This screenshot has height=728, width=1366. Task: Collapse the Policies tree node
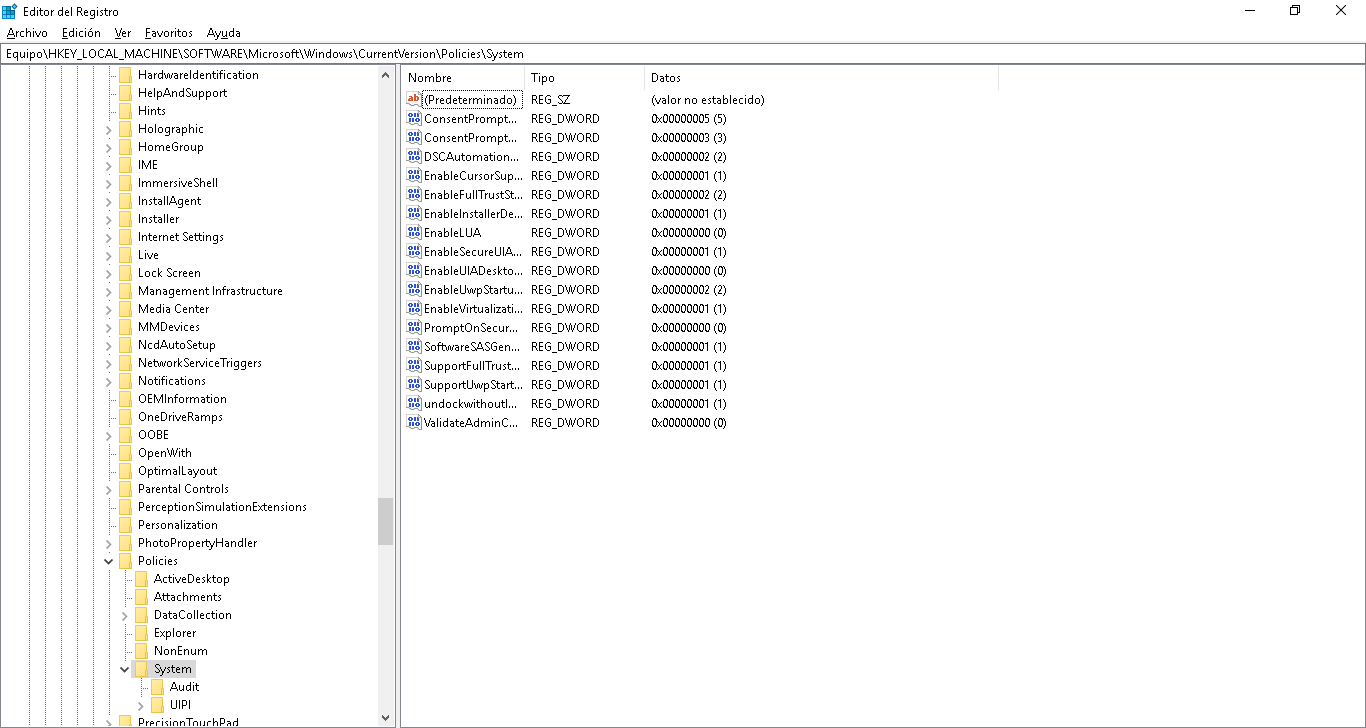click(109, 561)
